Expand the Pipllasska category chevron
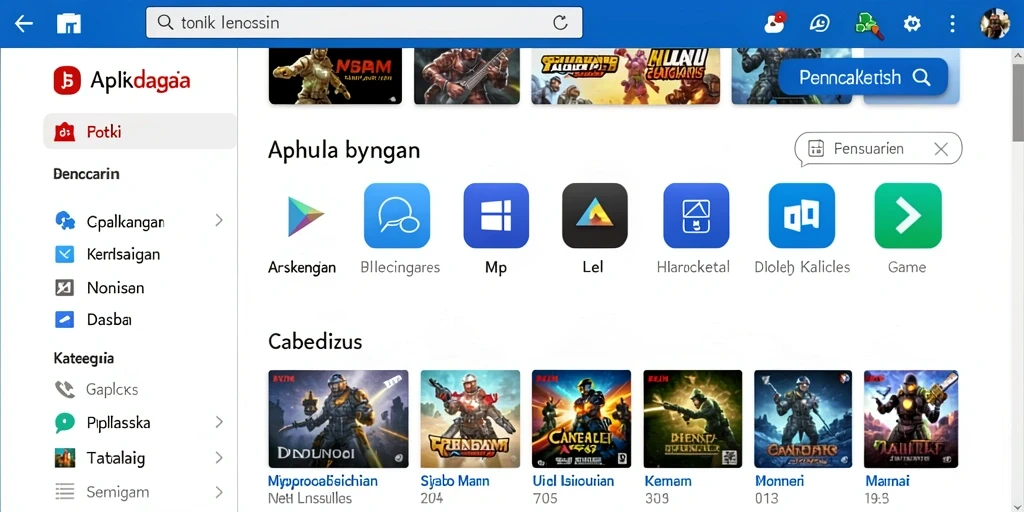Image resolution: width=1024 pixels, height=512 pixels. [x=219, y=422]
